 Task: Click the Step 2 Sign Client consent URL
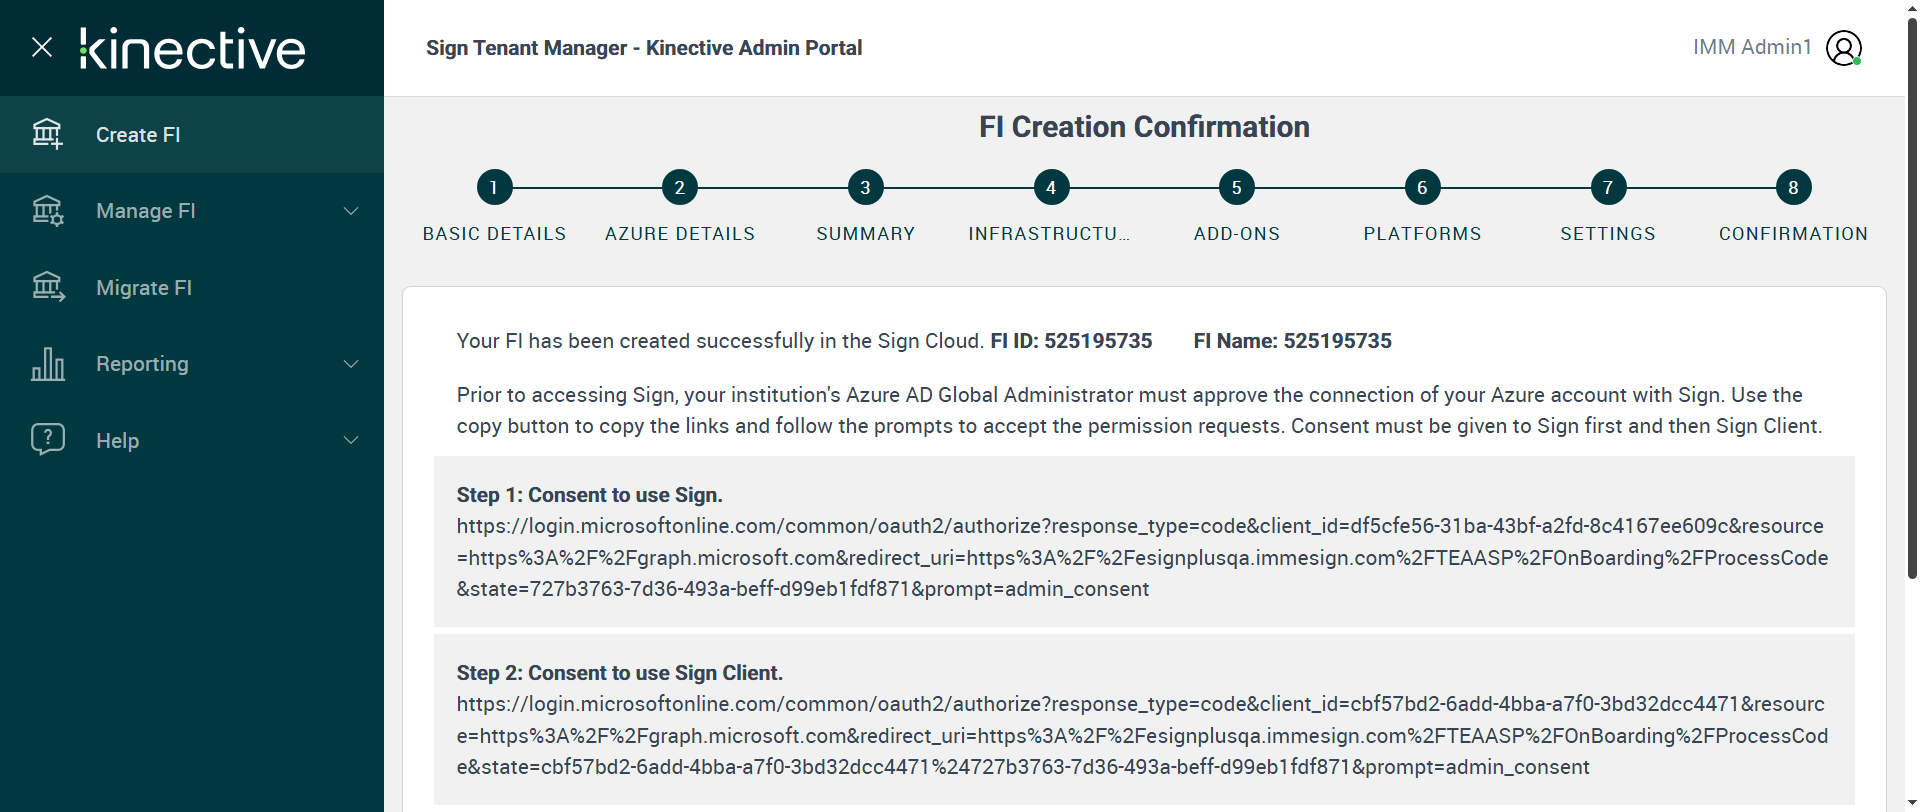point(1142,736)
